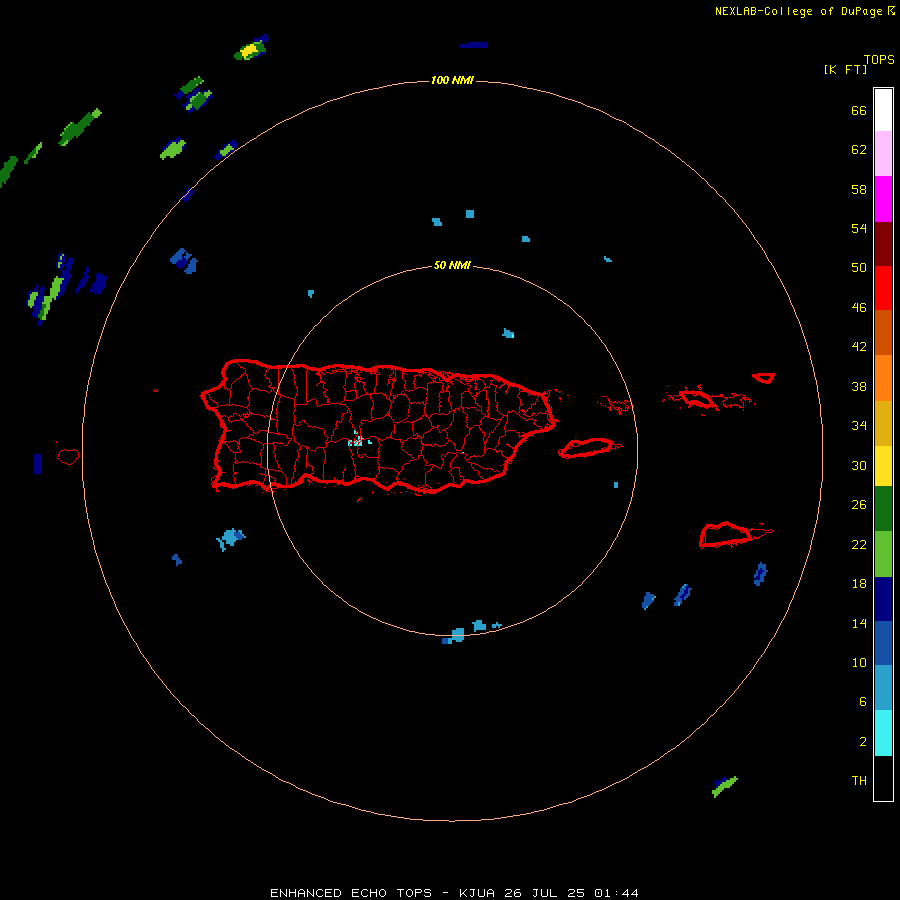Viewport: 900px width, 900px height.
Task: Click legend value 10
Action: [859, 662]
